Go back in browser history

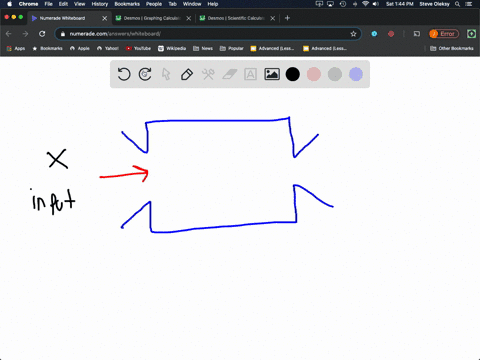pyautogui.click(x=9, y=34)
